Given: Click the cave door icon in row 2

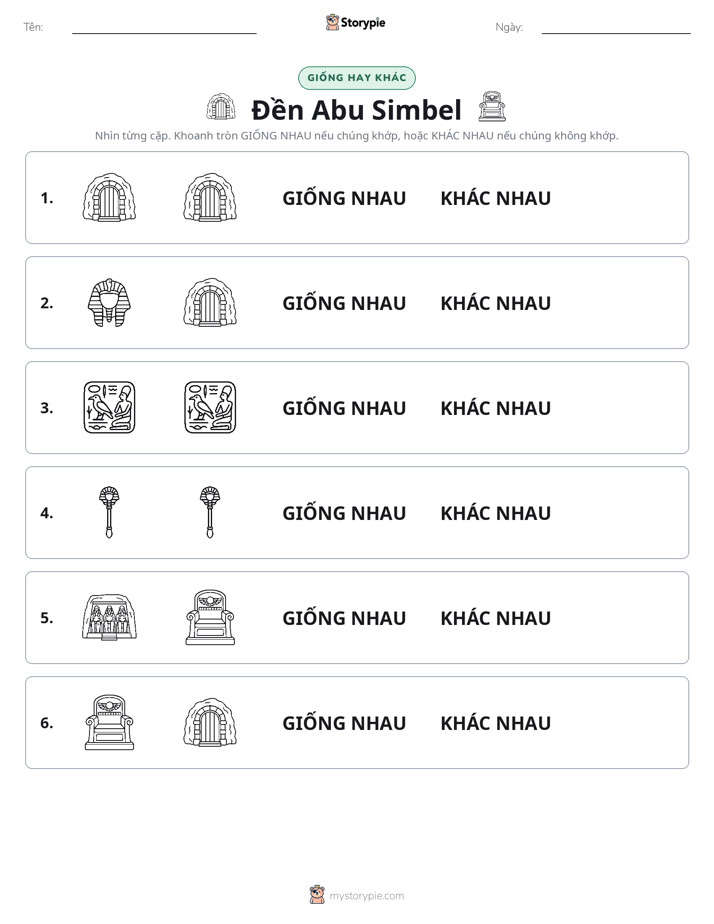Looking at the screenshot, I should click(210, 302).
